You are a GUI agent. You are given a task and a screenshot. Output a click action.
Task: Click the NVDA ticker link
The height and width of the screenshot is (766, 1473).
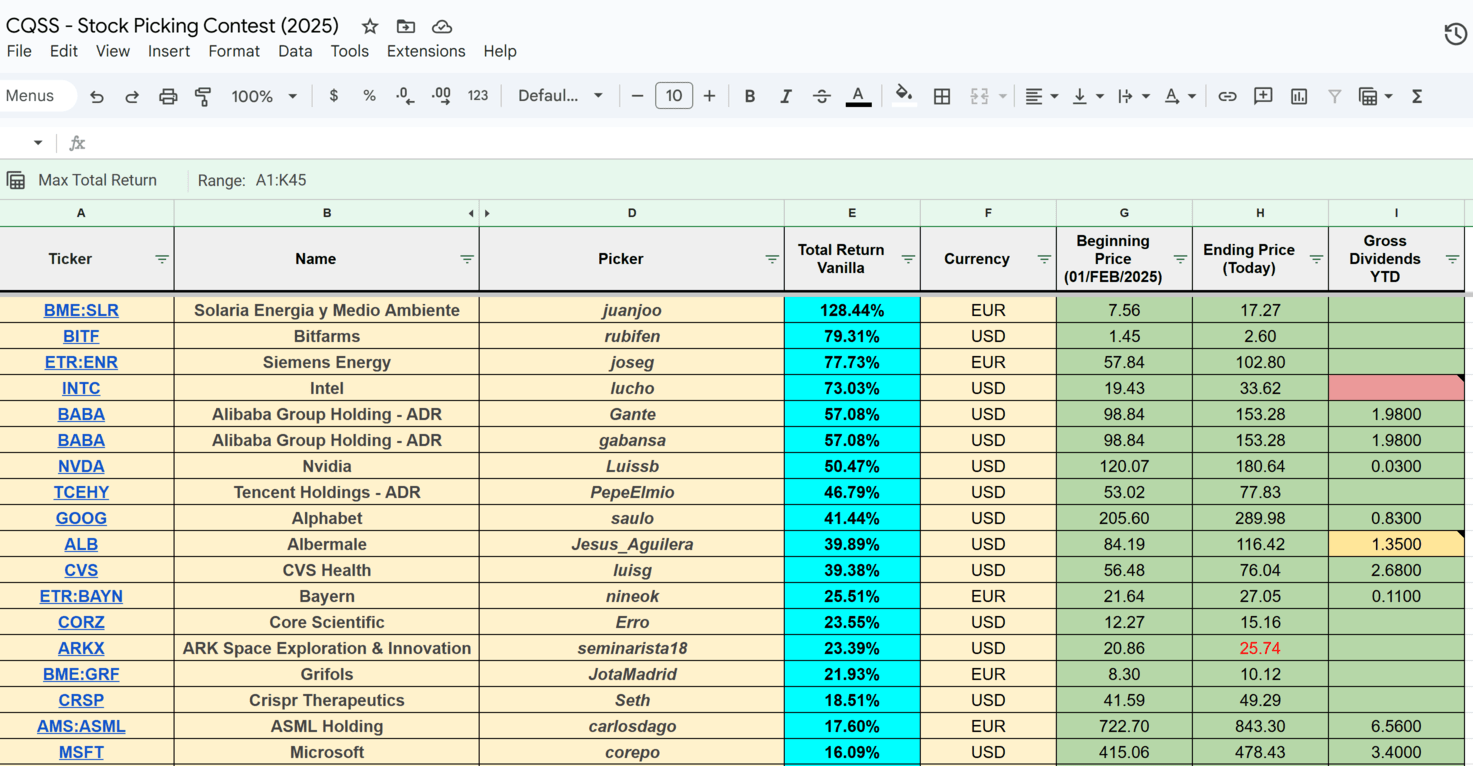[81, 466]
